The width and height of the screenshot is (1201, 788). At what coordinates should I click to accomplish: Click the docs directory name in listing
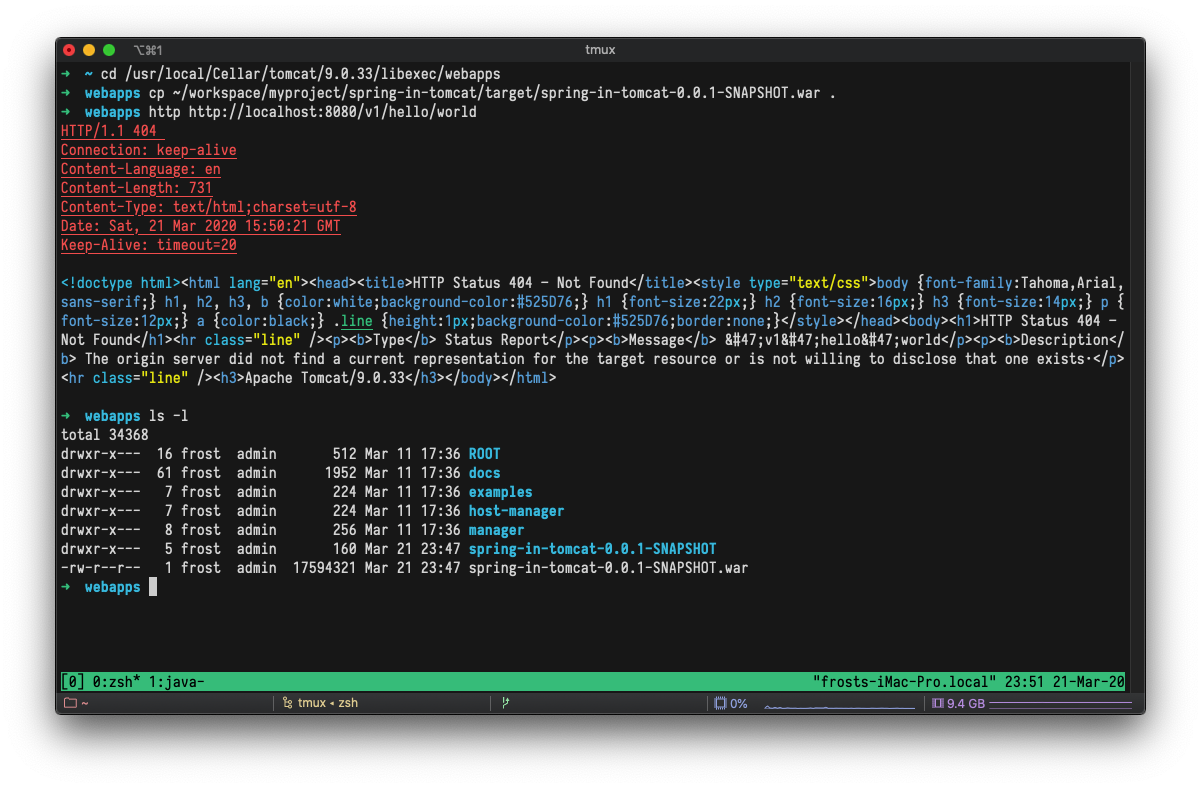[485, 473]
